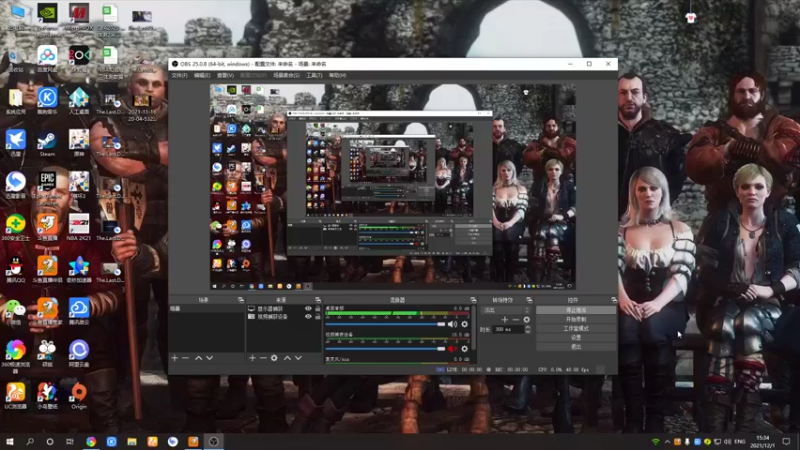Image resolution: width=800 pixels, height=450 pixels.
Task: Open the Windows Start menu
Action: [x=10, y=442]
